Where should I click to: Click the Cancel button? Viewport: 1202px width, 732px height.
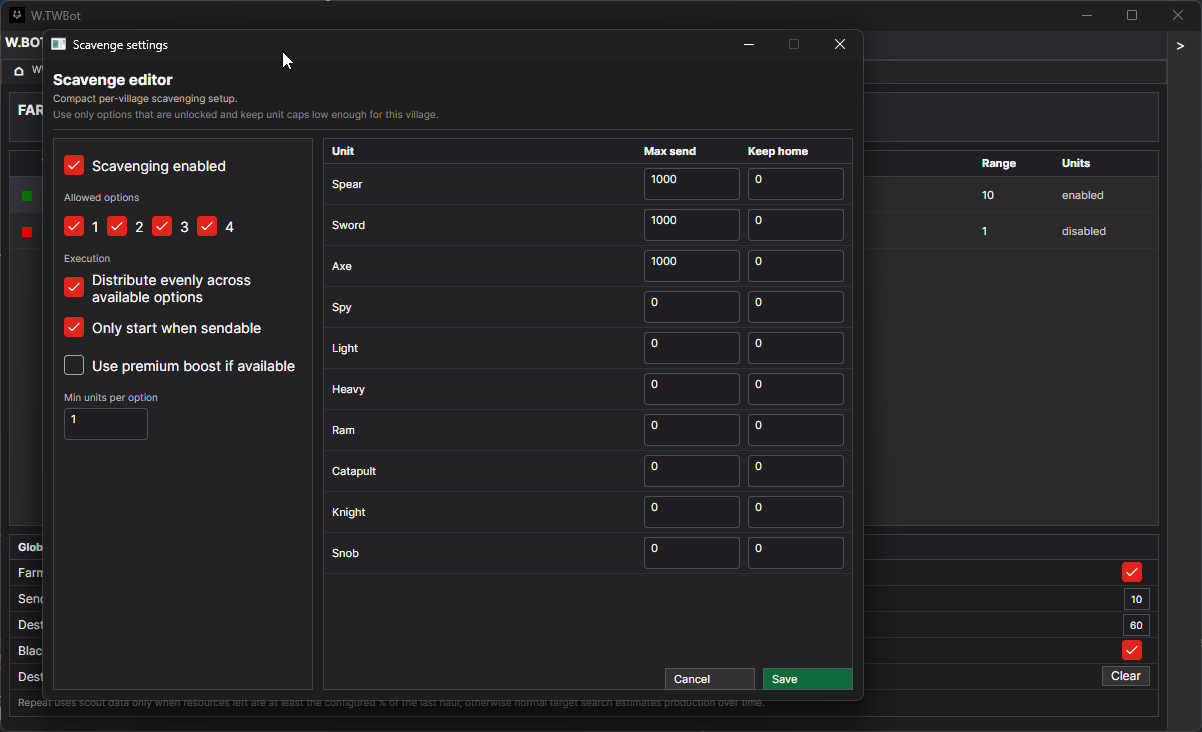pyautogui.click(x=710, y=679)
